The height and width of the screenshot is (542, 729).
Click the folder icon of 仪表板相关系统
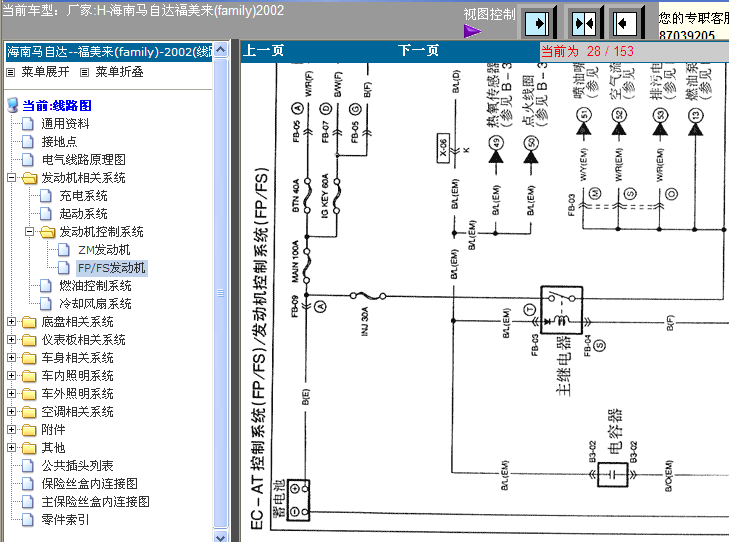pos(29,340)
